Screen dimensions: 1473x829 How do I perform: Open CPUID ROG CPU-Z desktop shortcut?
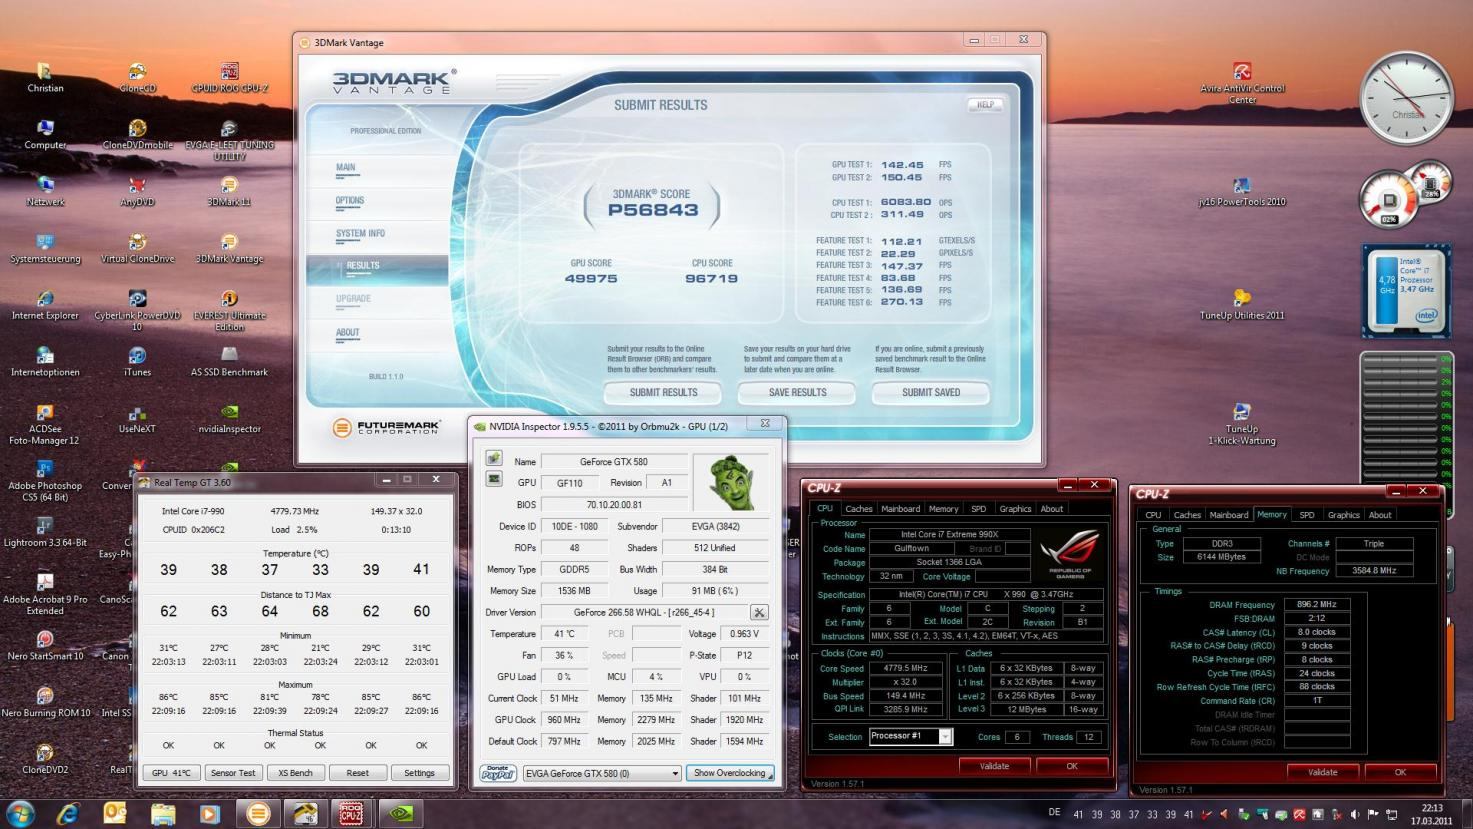click(x=229, y=78)
